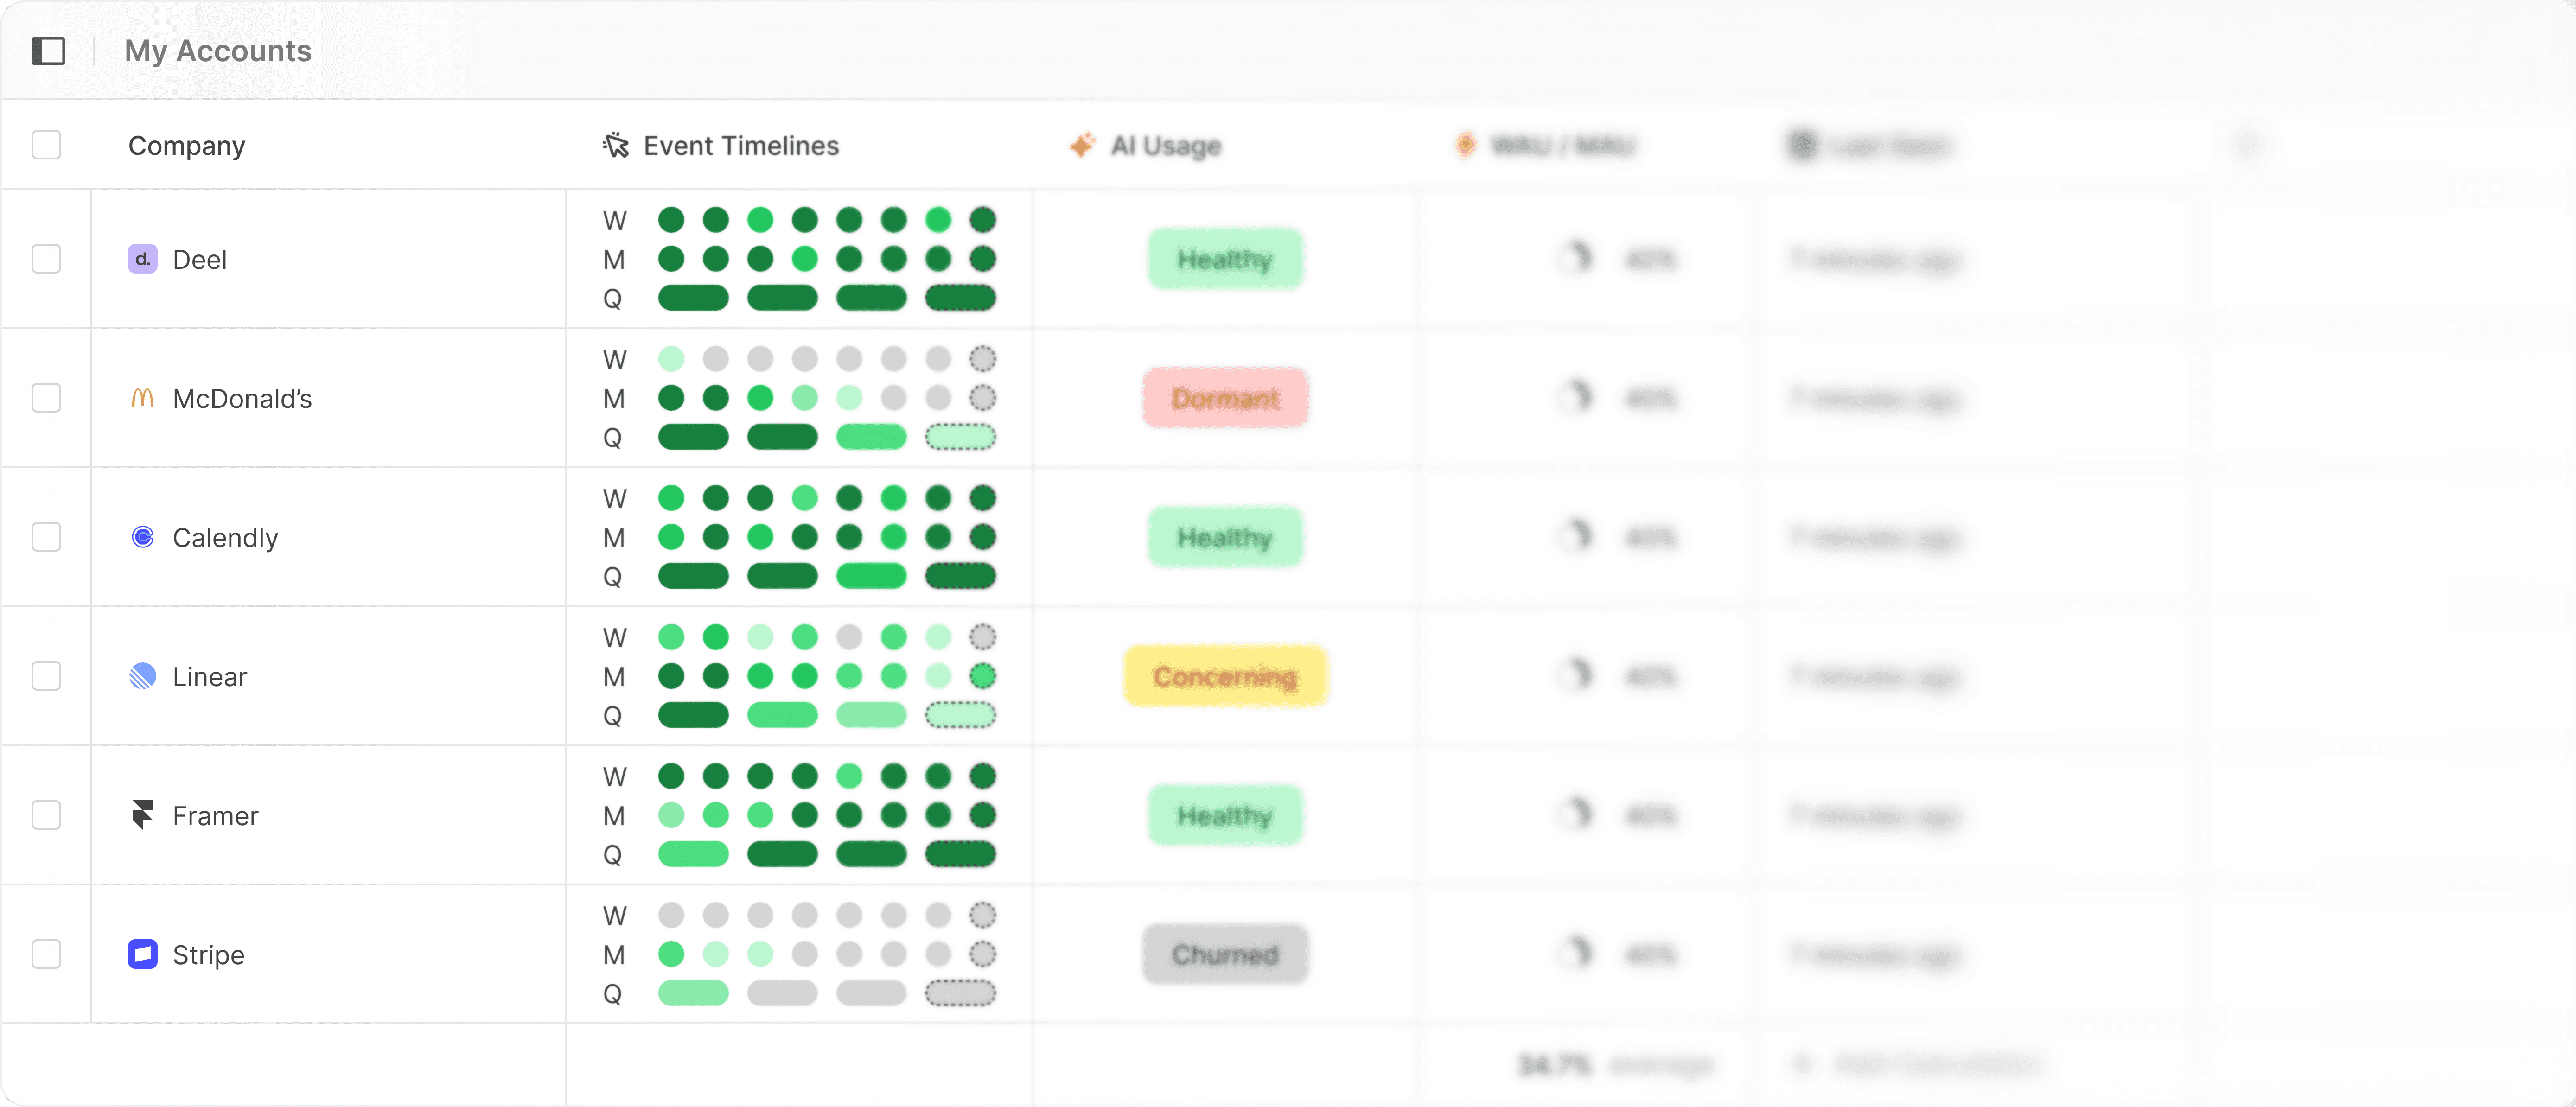Image resolution: width=2576 pixels, height=1107 pixels.
Task: Select the Deel row checkbox
Action: click(x=46, y=259)
